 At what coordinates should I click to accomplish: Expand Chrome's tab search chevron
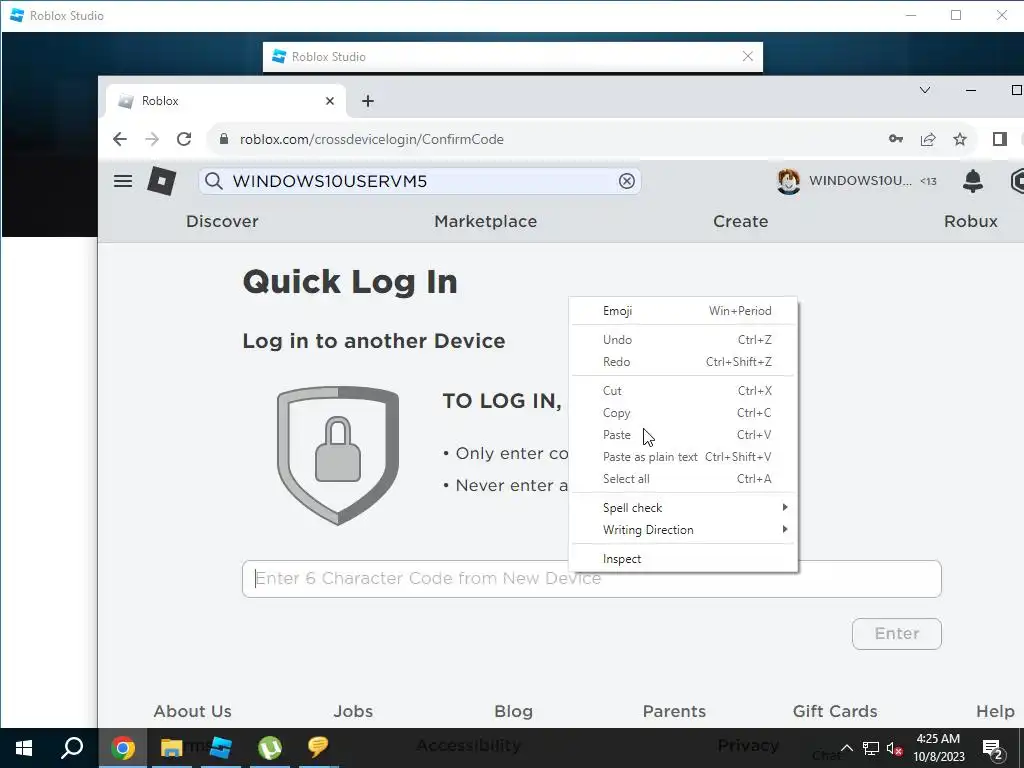click(x=925, y=90)
